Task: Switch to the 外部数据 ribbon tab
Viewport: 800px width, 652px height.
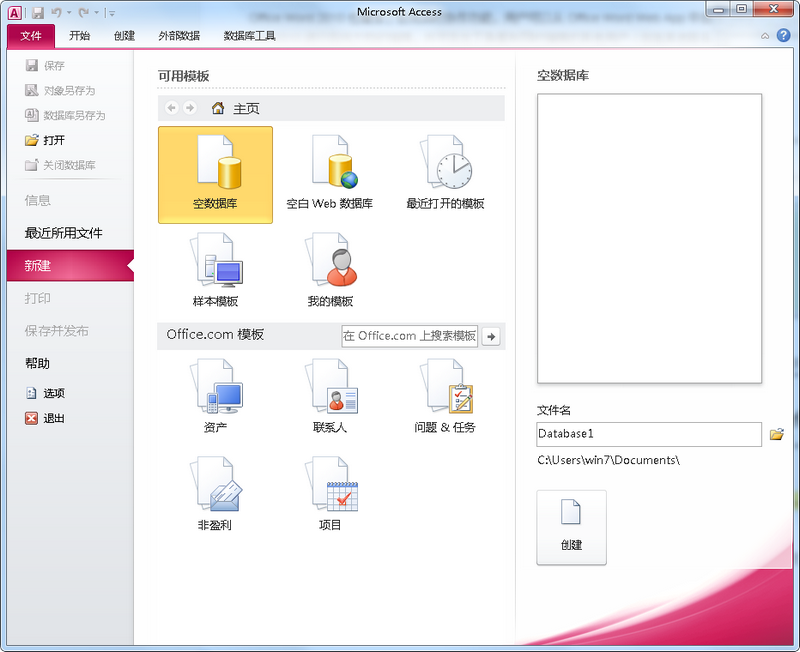Action: click(x=180, y=35)
